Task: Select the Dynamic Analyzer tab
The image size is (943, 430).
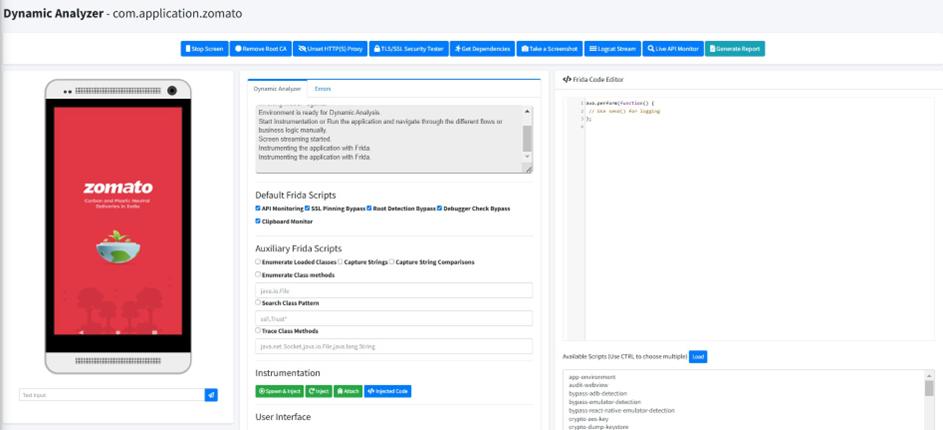Action: pos(277,88)
